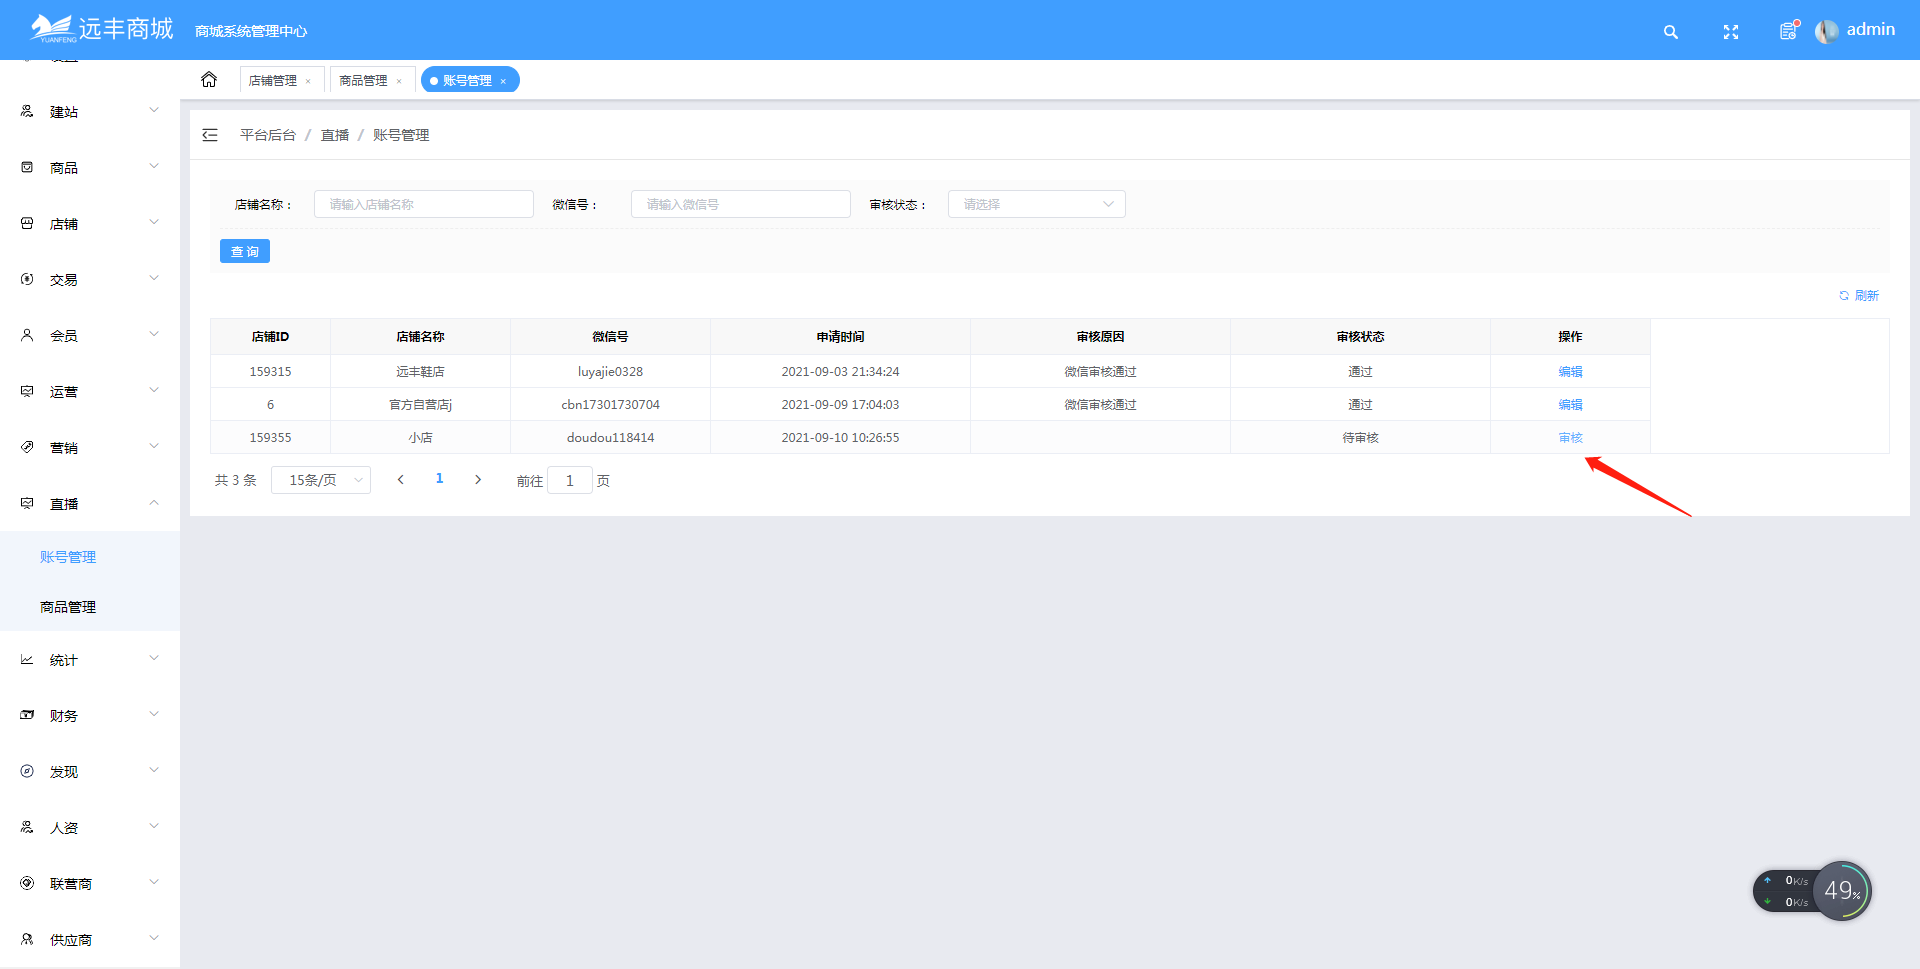Expand the 商品 menu chevron
Image resolution: width=1920 pixels, height=969 pixels.
(154, 166)
